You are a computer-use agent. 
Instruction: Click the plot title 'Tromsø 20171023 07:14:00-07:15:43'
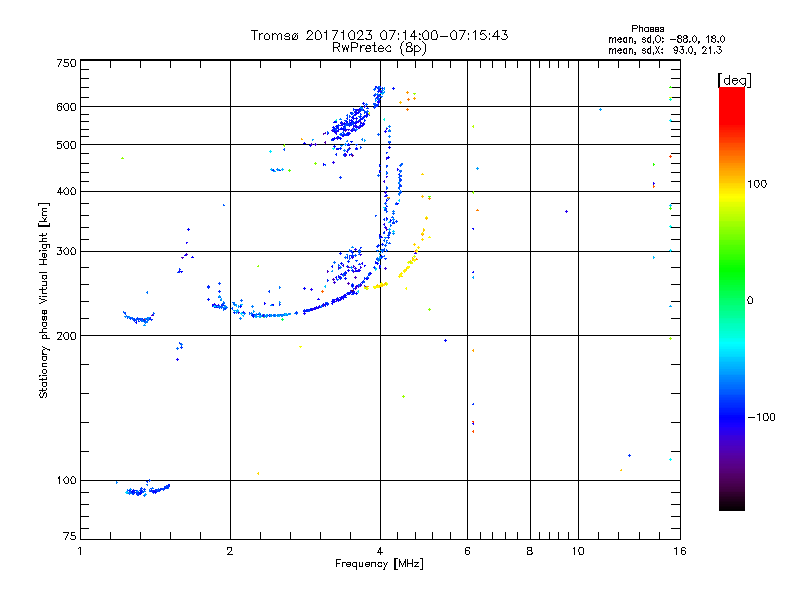[x=379, y=35]
